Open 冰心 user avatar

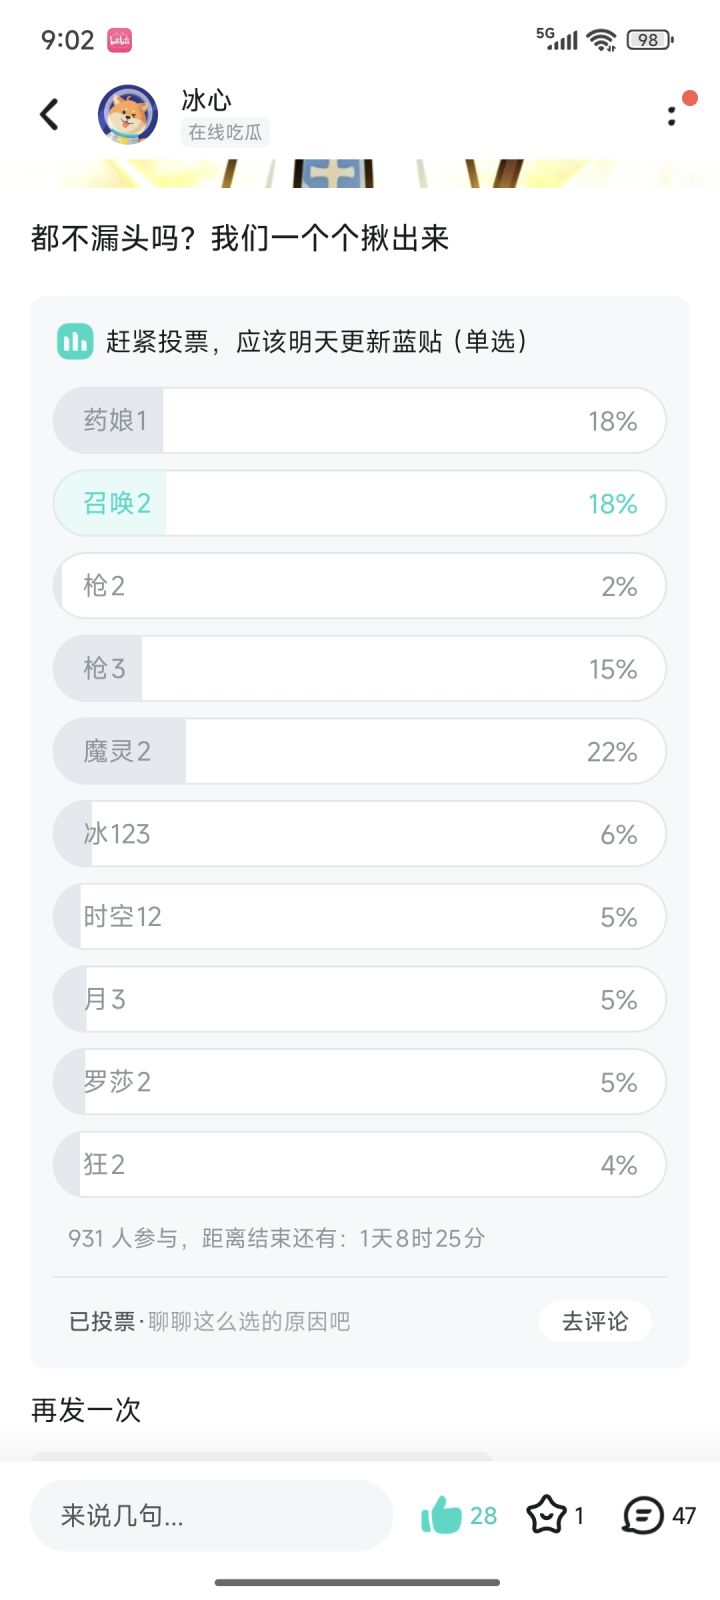(x=128, y=115)
